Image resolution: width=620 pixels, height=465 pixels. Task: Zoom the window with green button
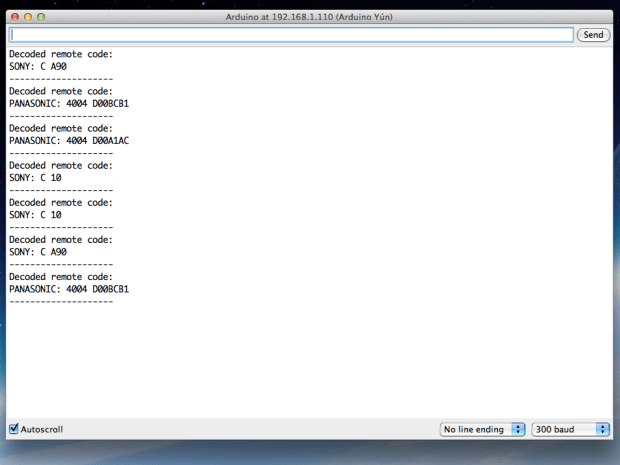pyautogui.click(x=41, y=17)
